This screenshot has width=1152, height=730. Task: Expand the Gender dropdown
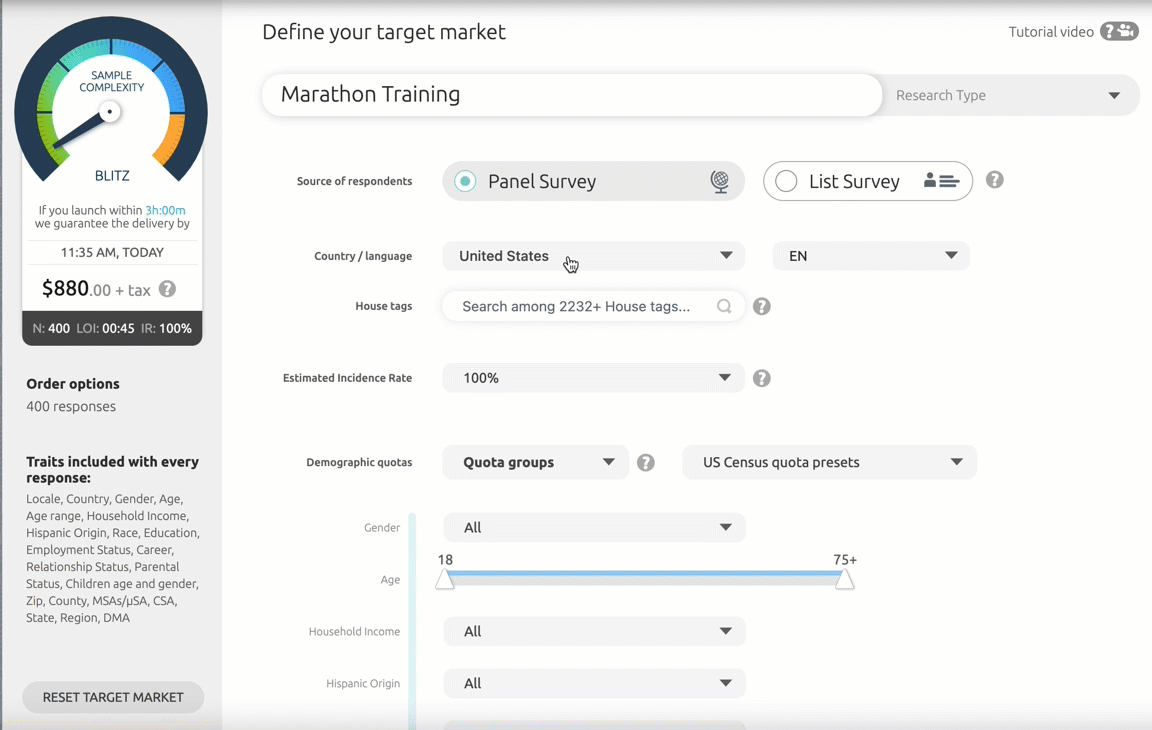click(x=594, y=527)
